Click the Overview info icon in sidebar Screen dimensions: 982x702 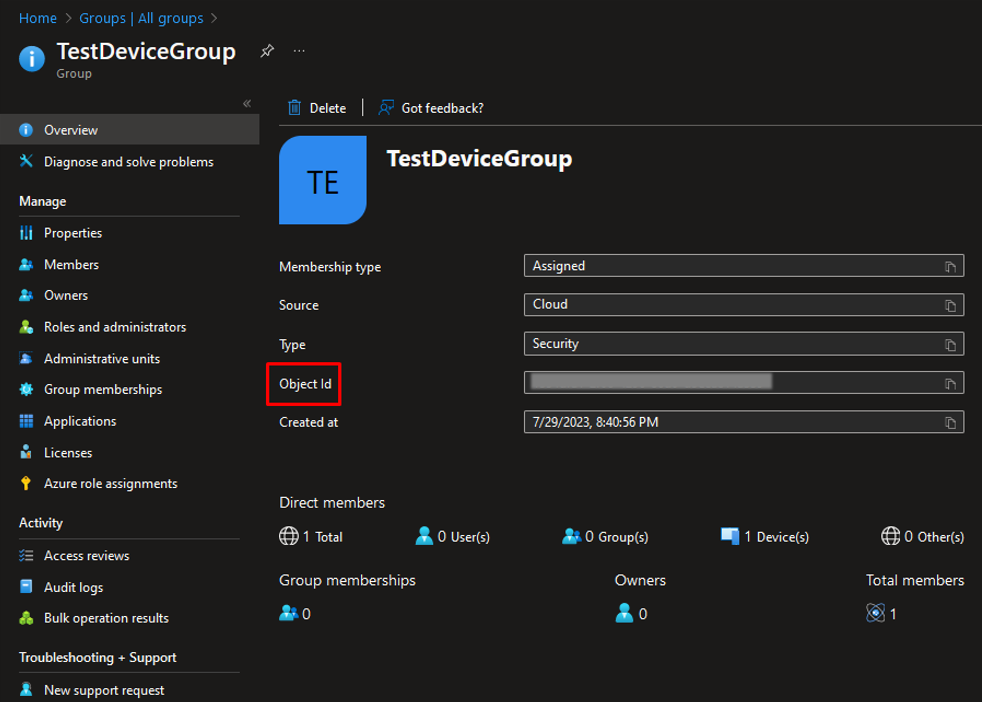[26, 130]
